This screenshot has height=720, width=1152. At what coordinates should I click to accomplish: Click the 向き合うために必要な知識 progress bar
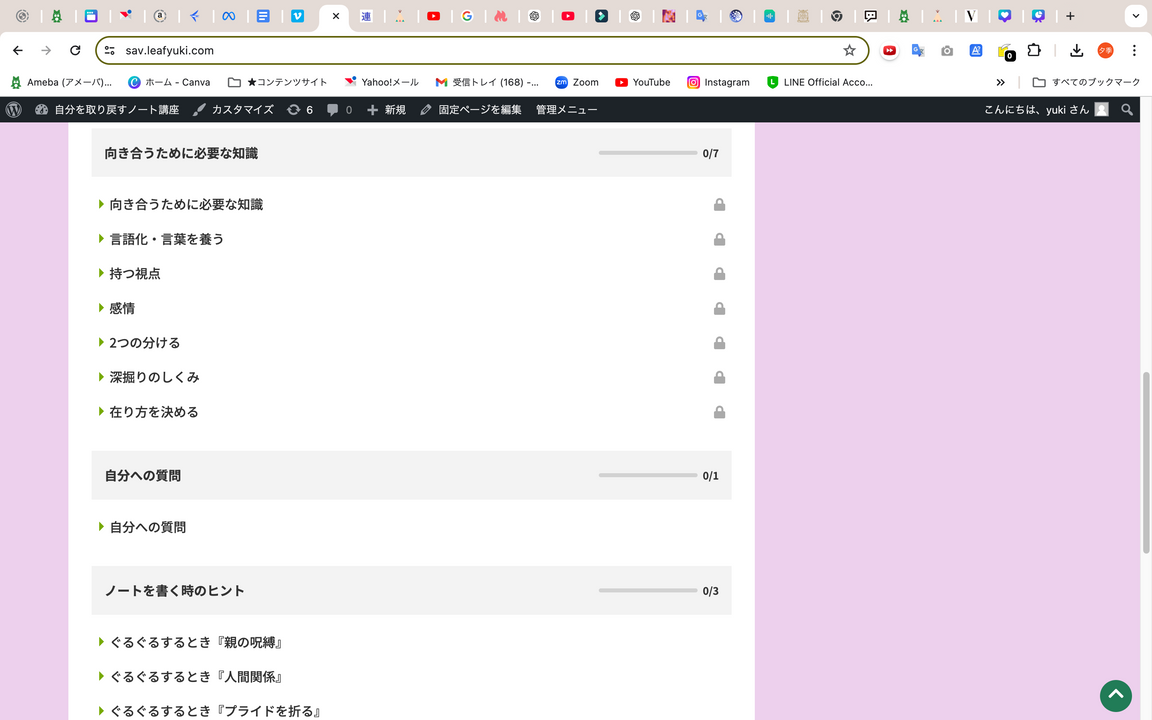[x=647, y=153]
